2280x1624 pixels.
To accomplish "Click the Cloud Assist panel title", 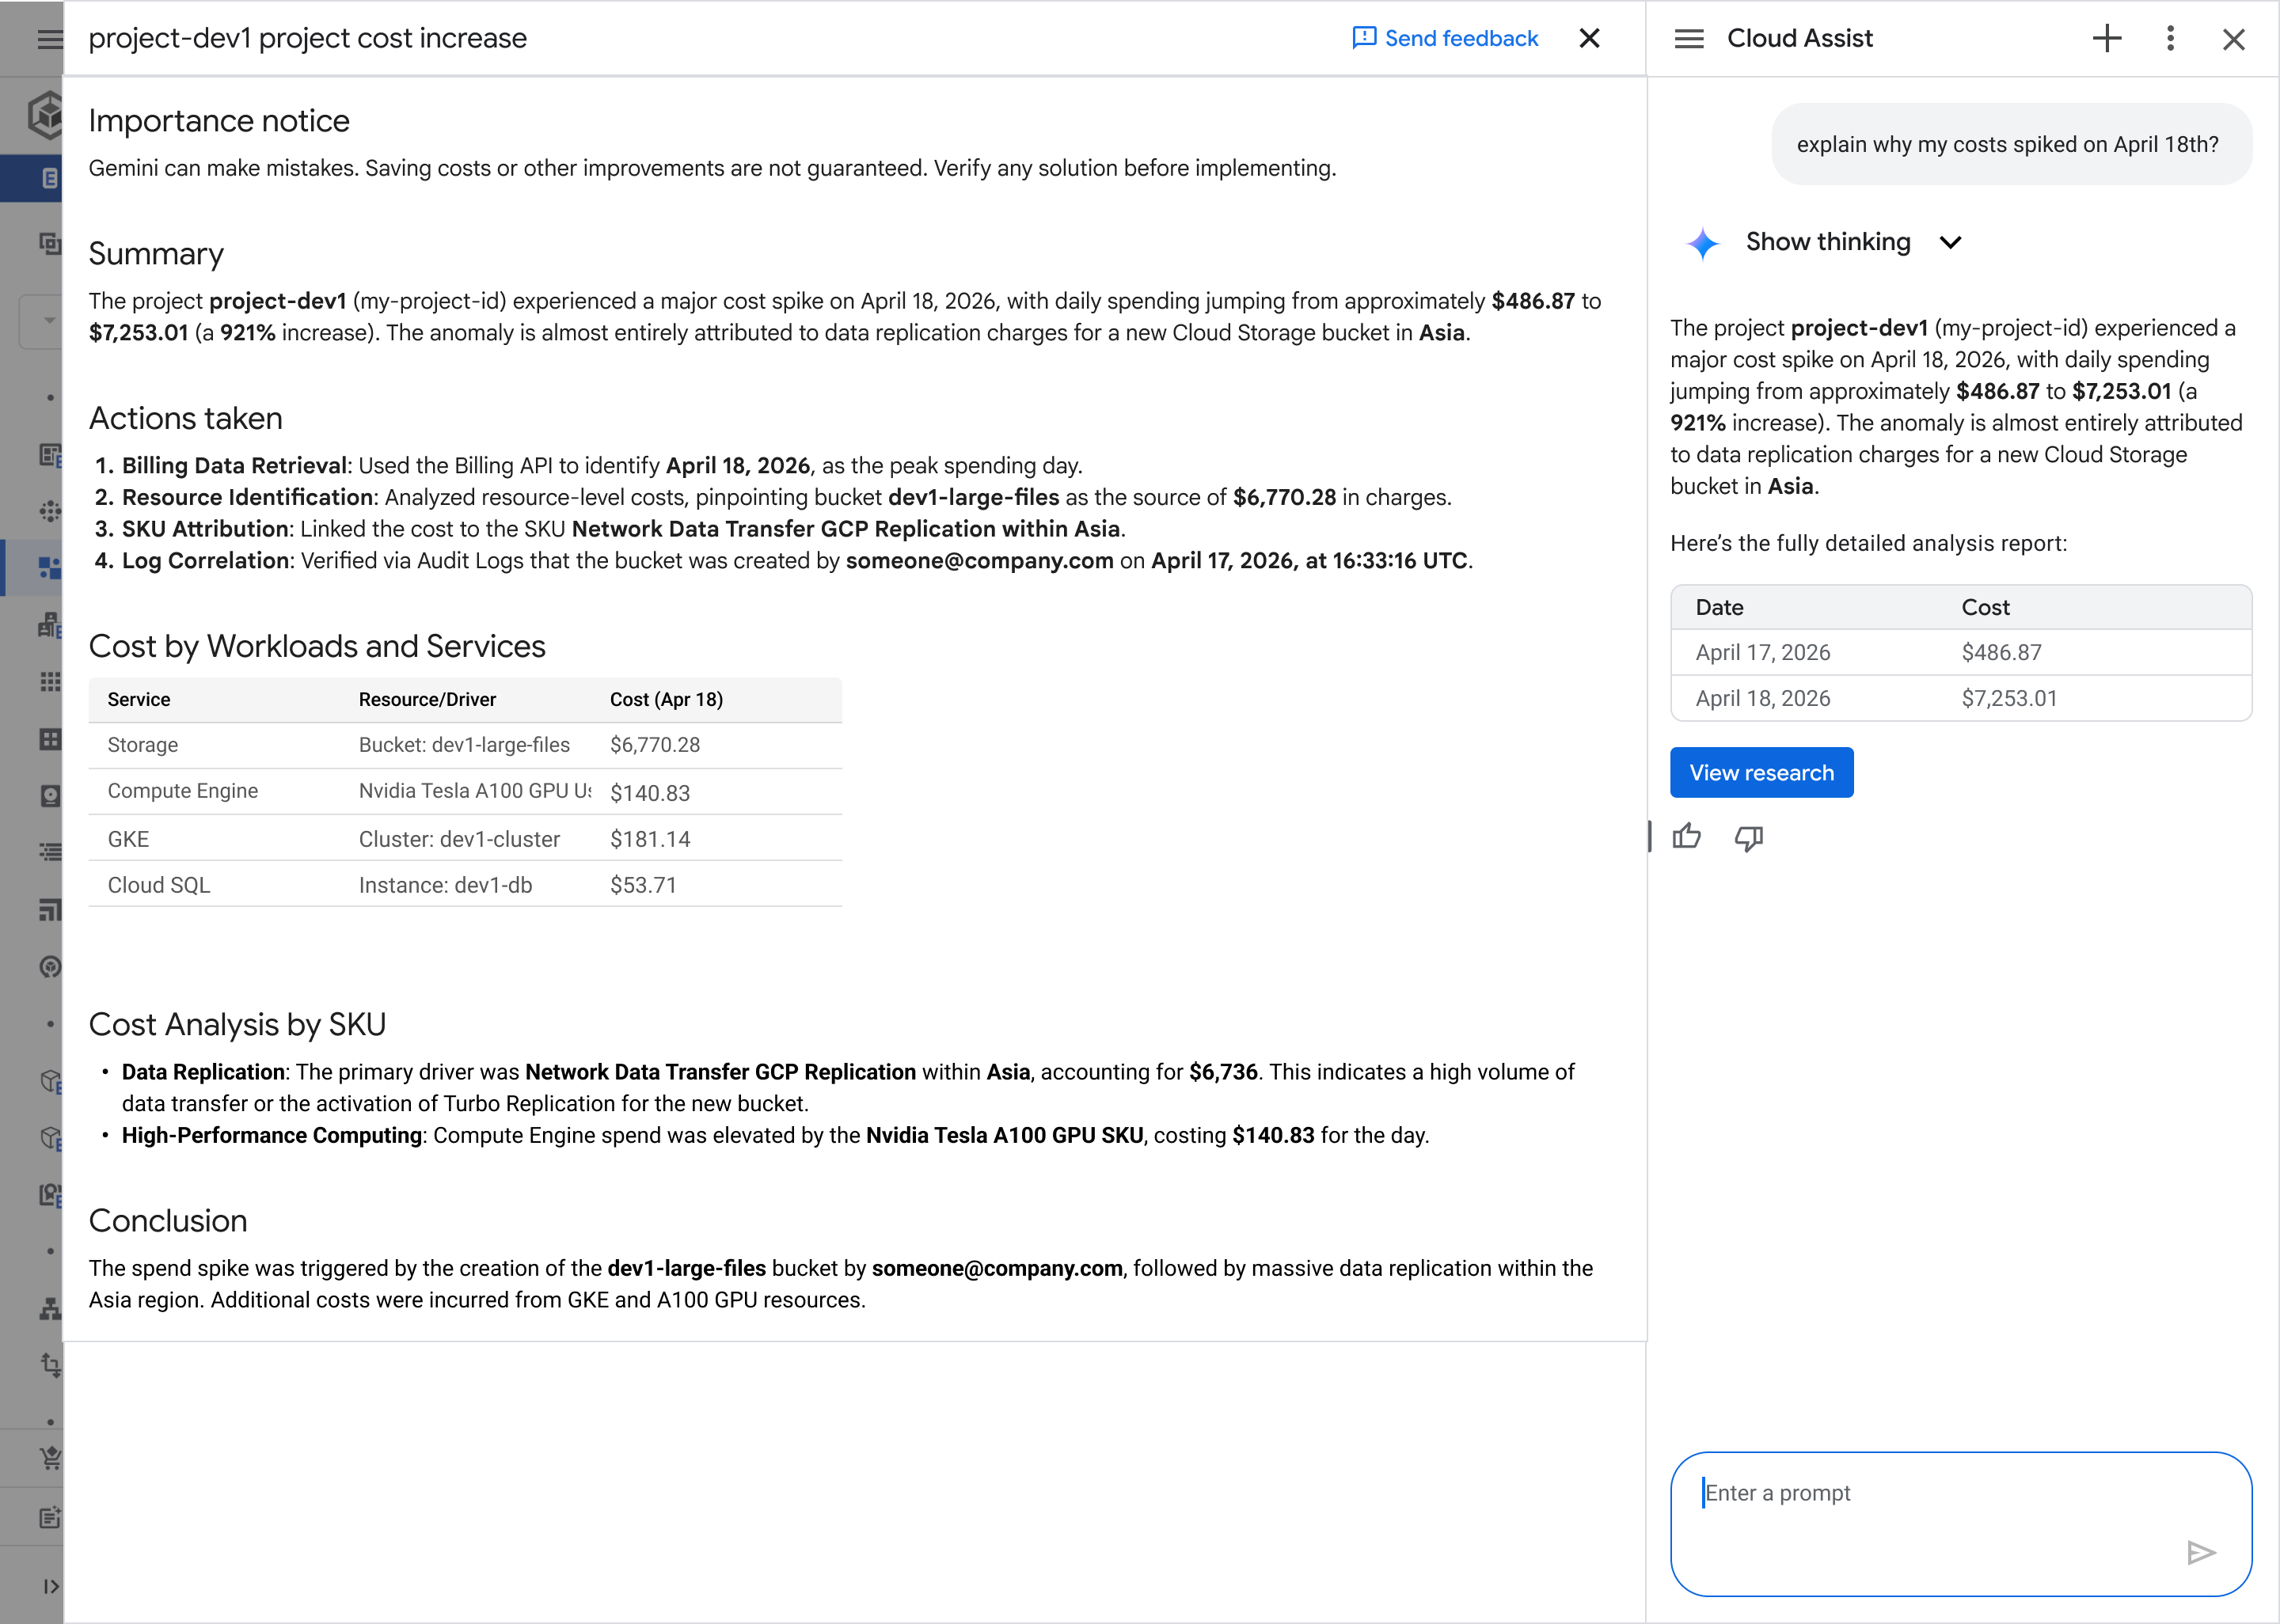I will (x=1800, y=38).
